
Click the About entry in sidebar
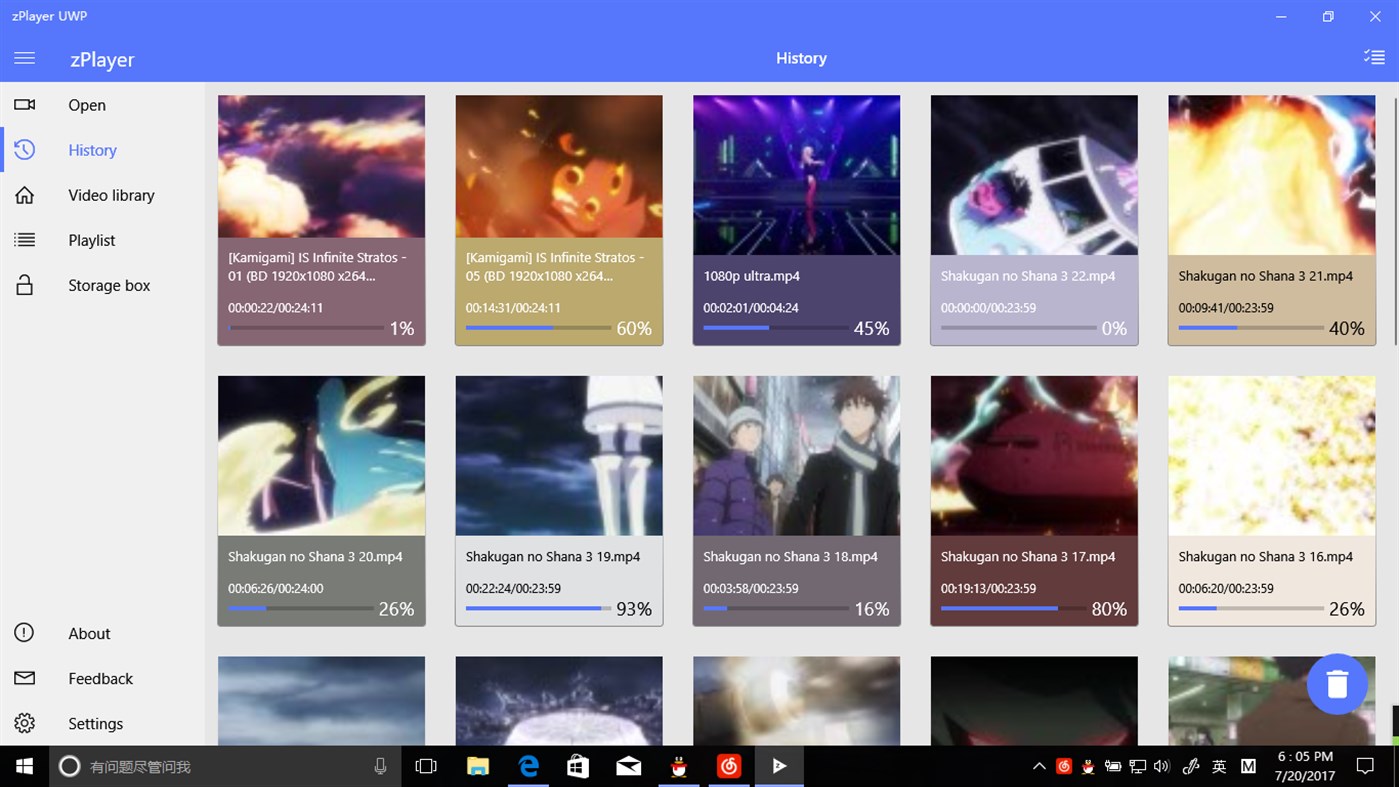(x=89, y=633)
